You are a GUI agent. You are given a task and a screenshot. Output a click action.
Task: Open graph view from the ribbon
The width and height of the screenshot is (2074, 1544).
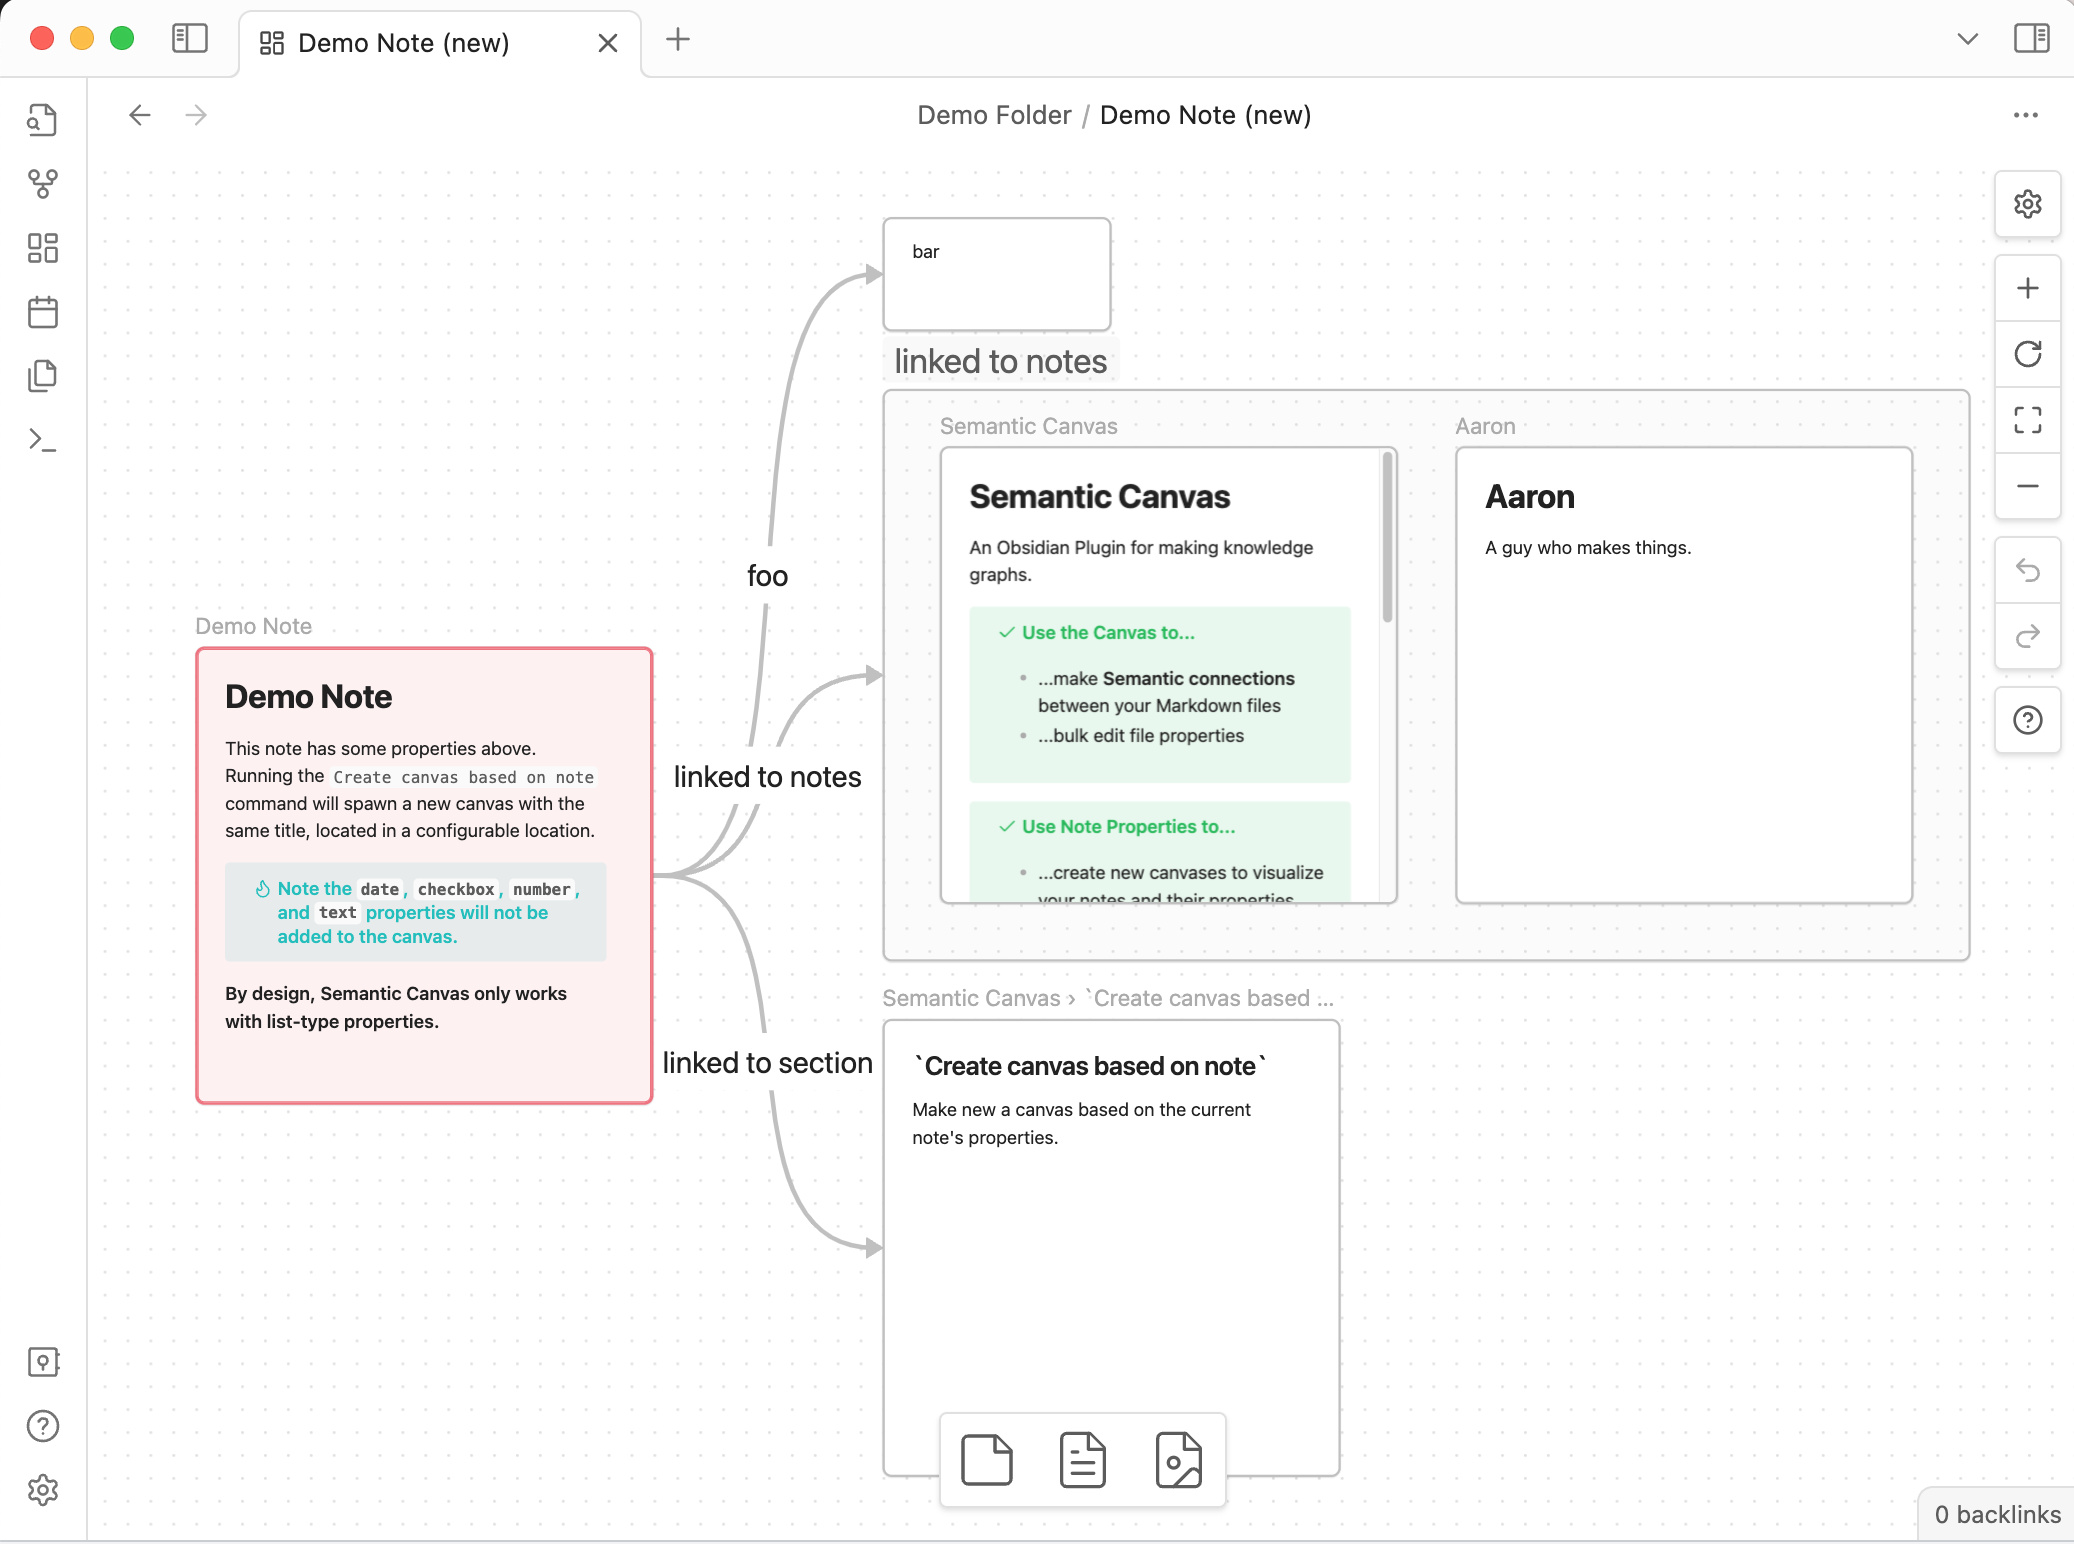42,184
